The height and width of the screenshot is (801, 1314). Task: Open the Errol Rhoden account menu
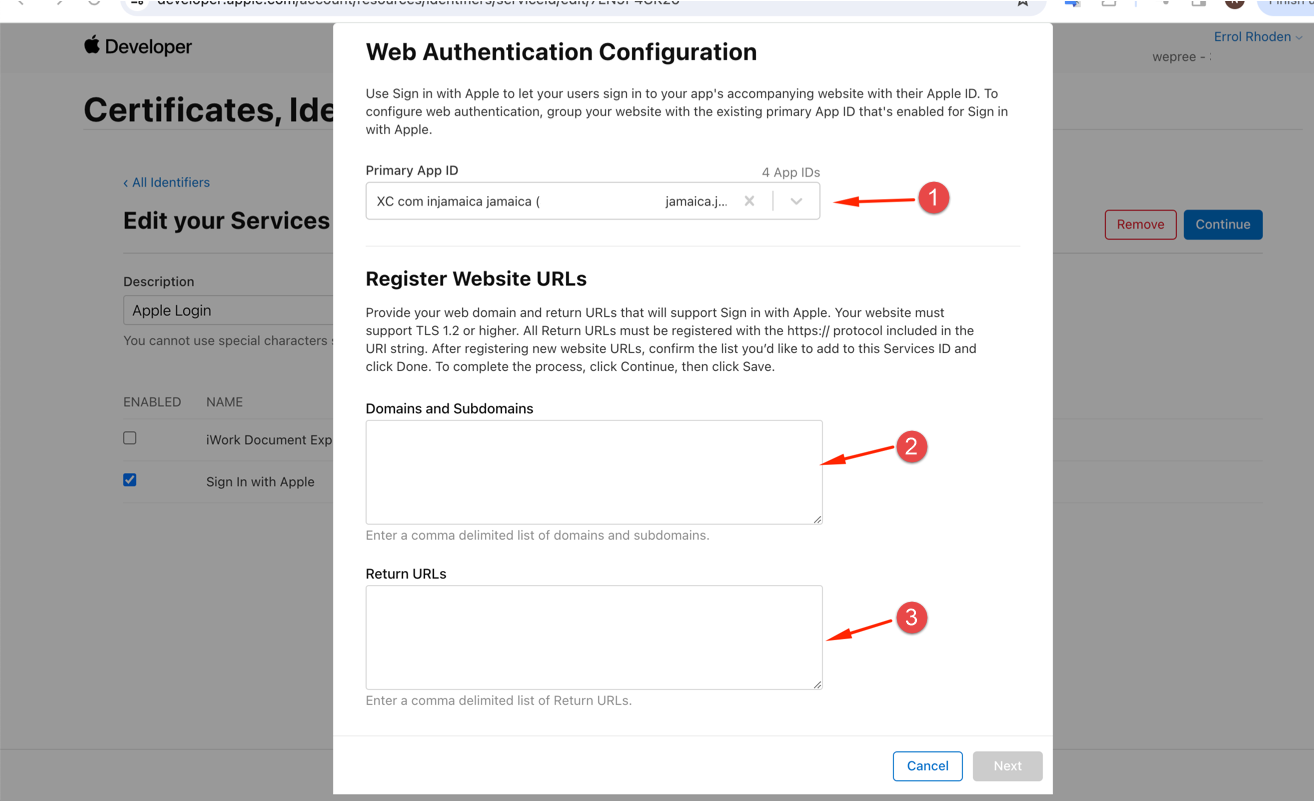(x=1257, y=37)
